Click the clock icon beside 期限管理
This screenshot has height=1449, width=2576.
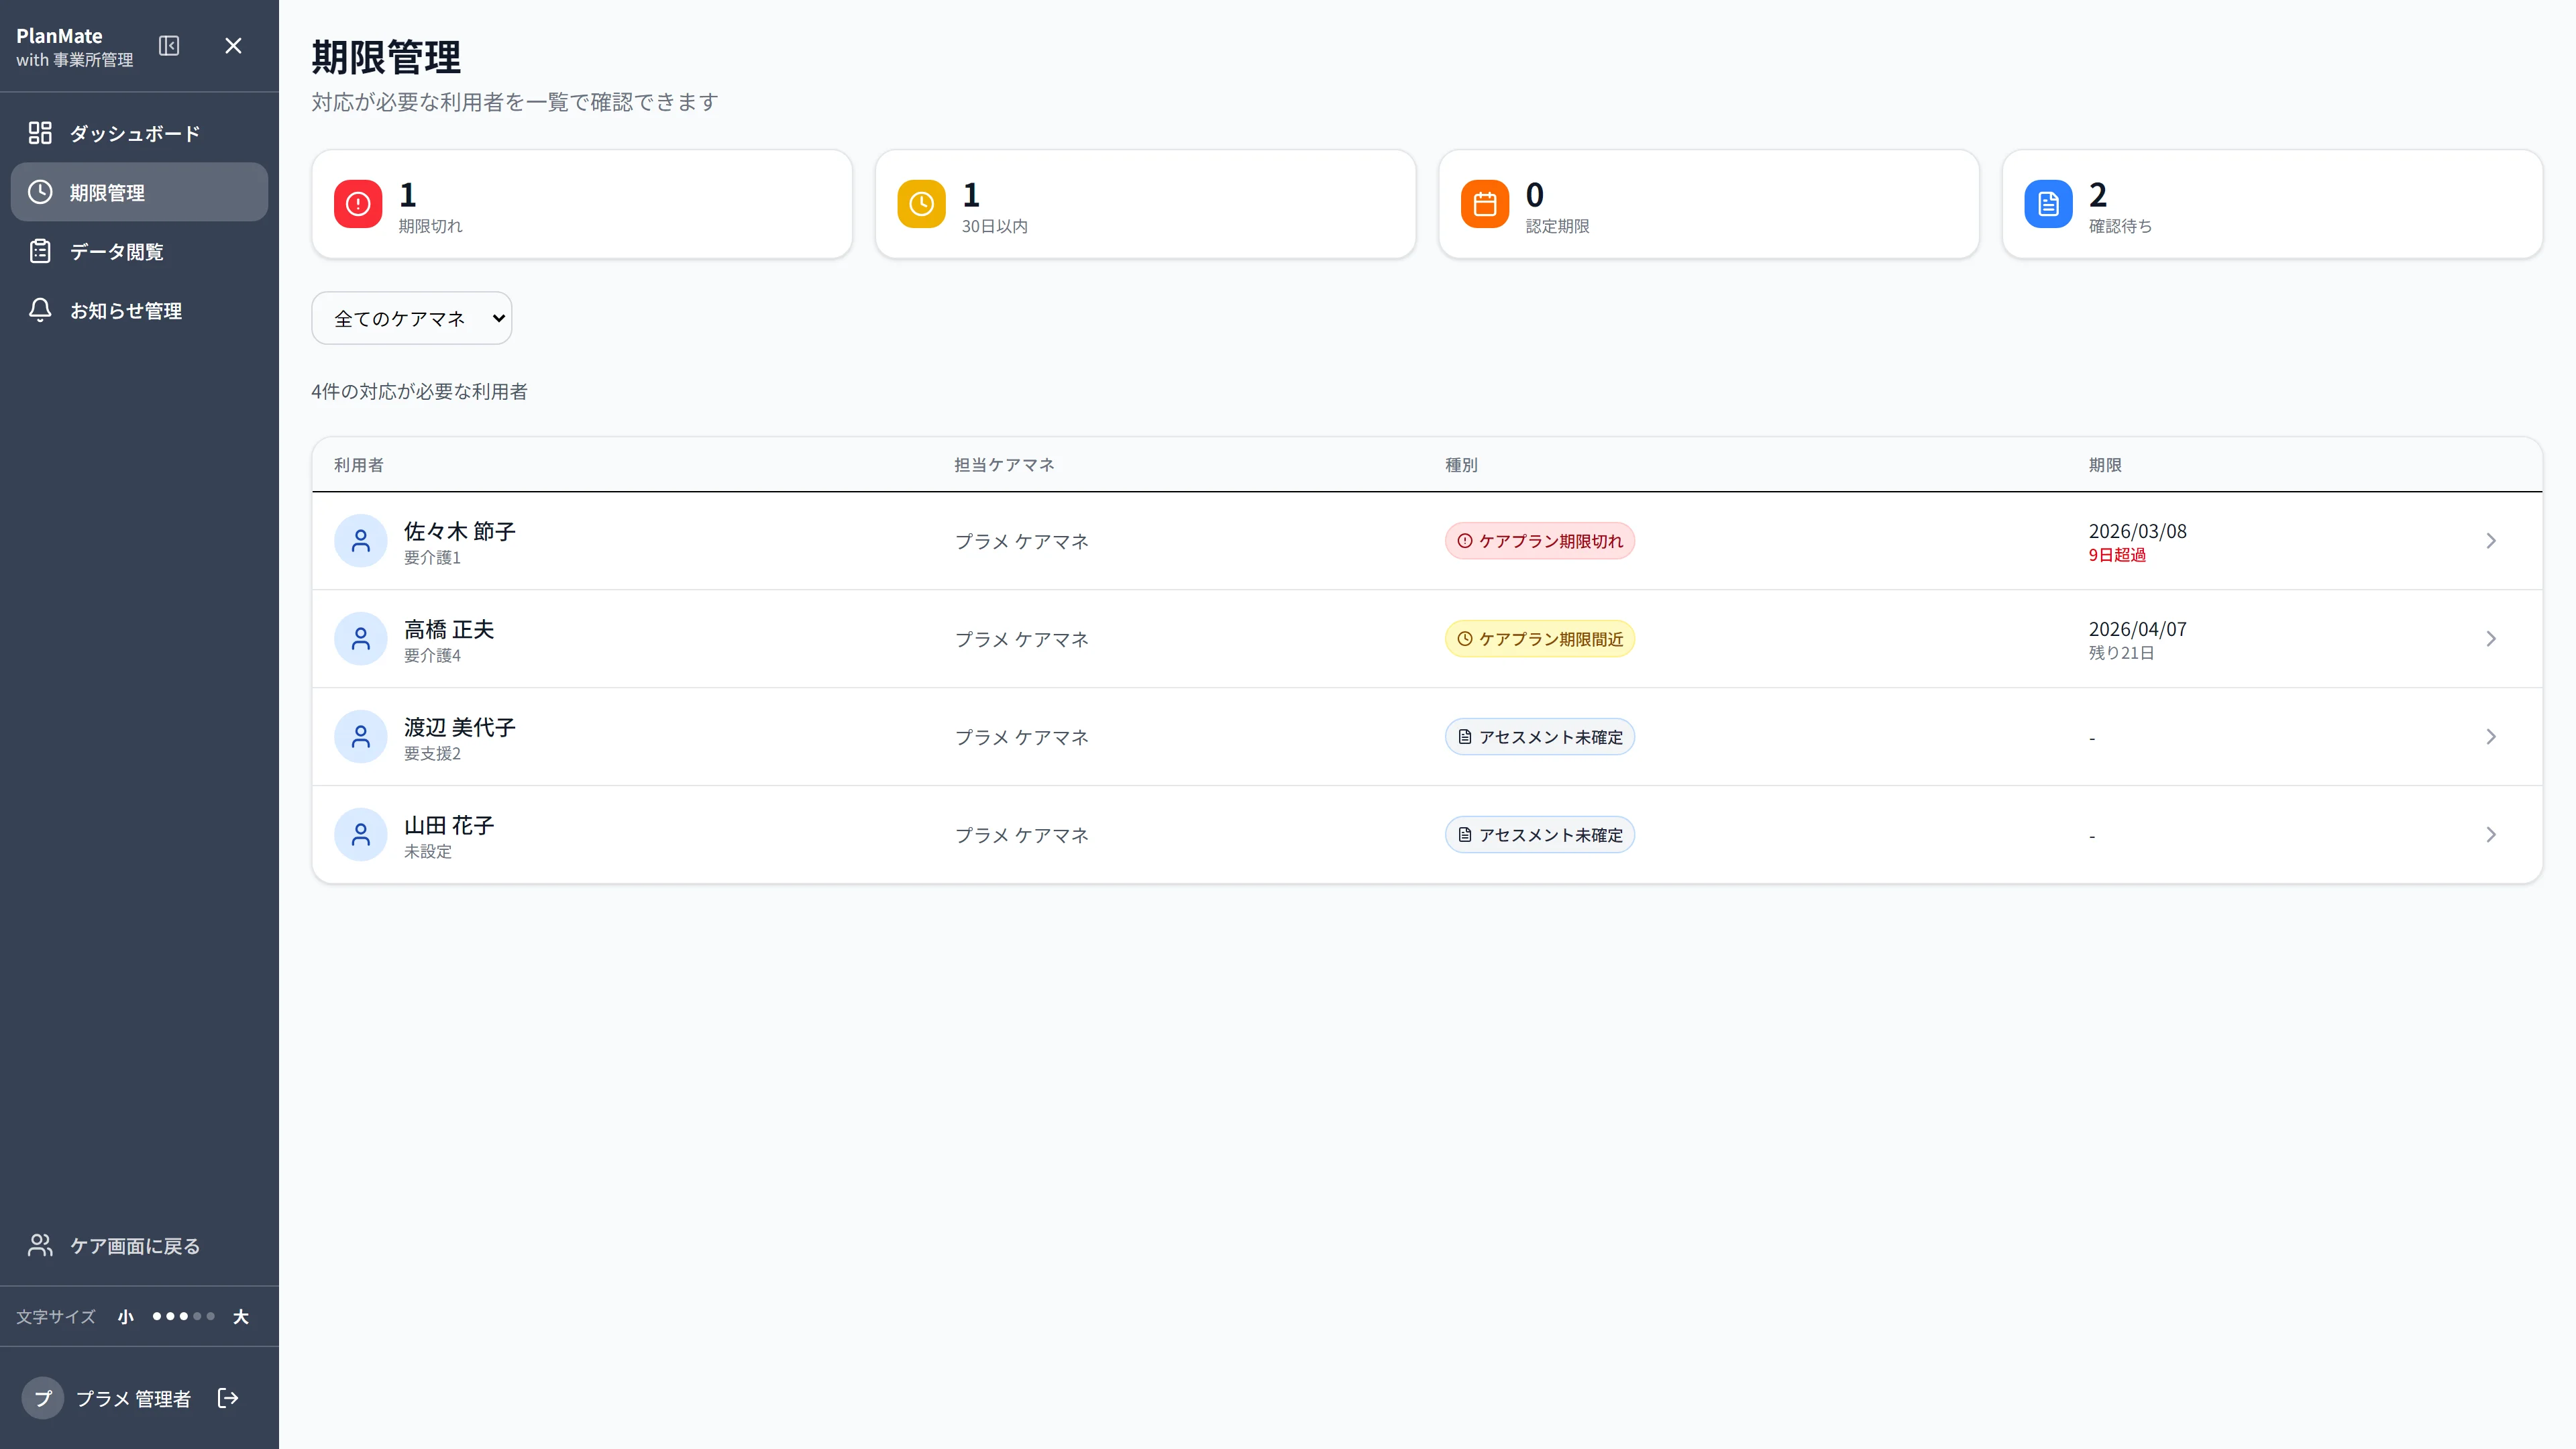pos(40,192)
